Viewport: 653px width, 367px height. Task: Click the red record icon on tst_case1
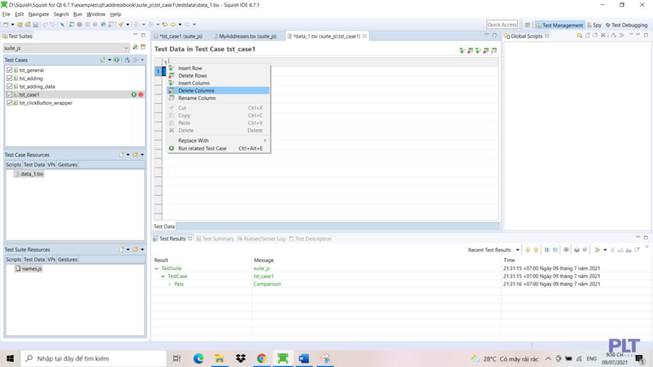(141, 95)
